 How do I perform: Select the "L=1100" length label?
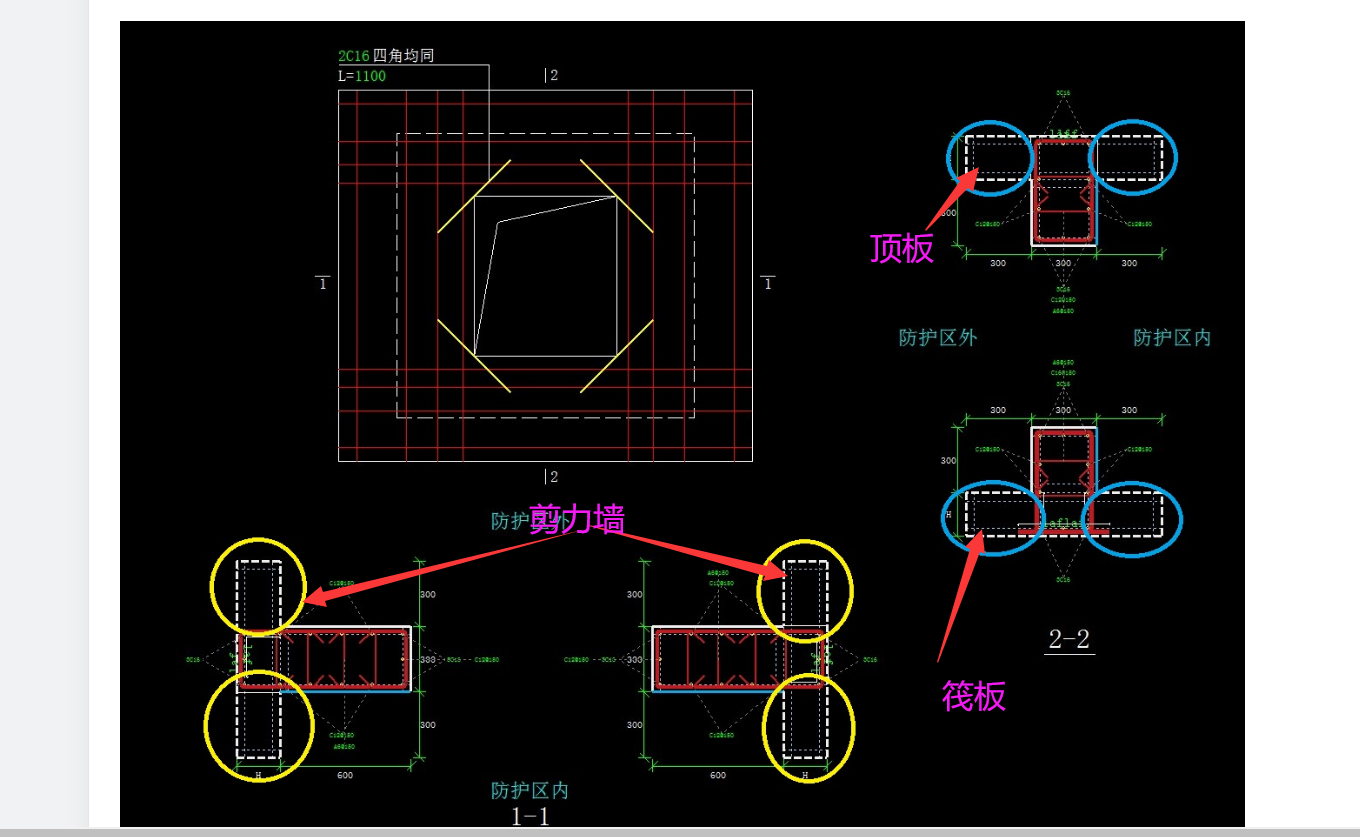pyautogui.click(x=362, y=76)
